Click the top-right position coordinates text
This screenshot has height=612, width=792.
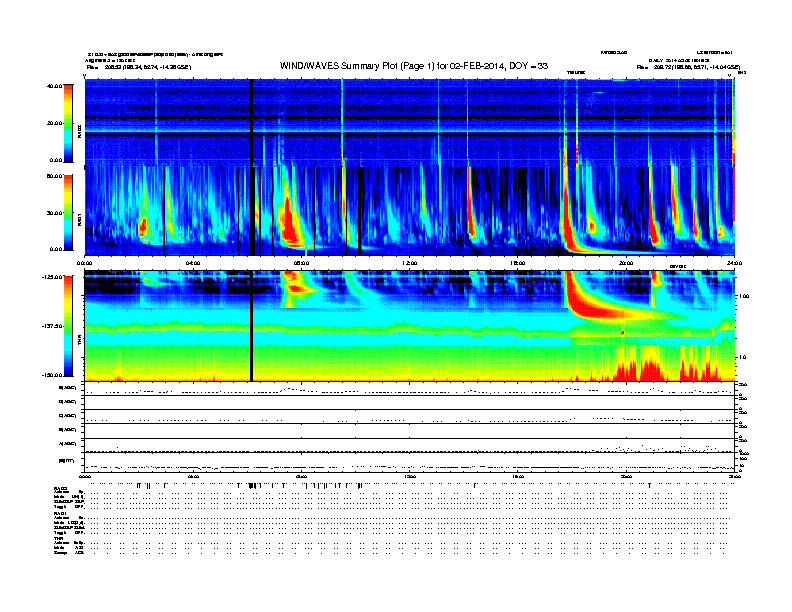(x=688, y=67)
